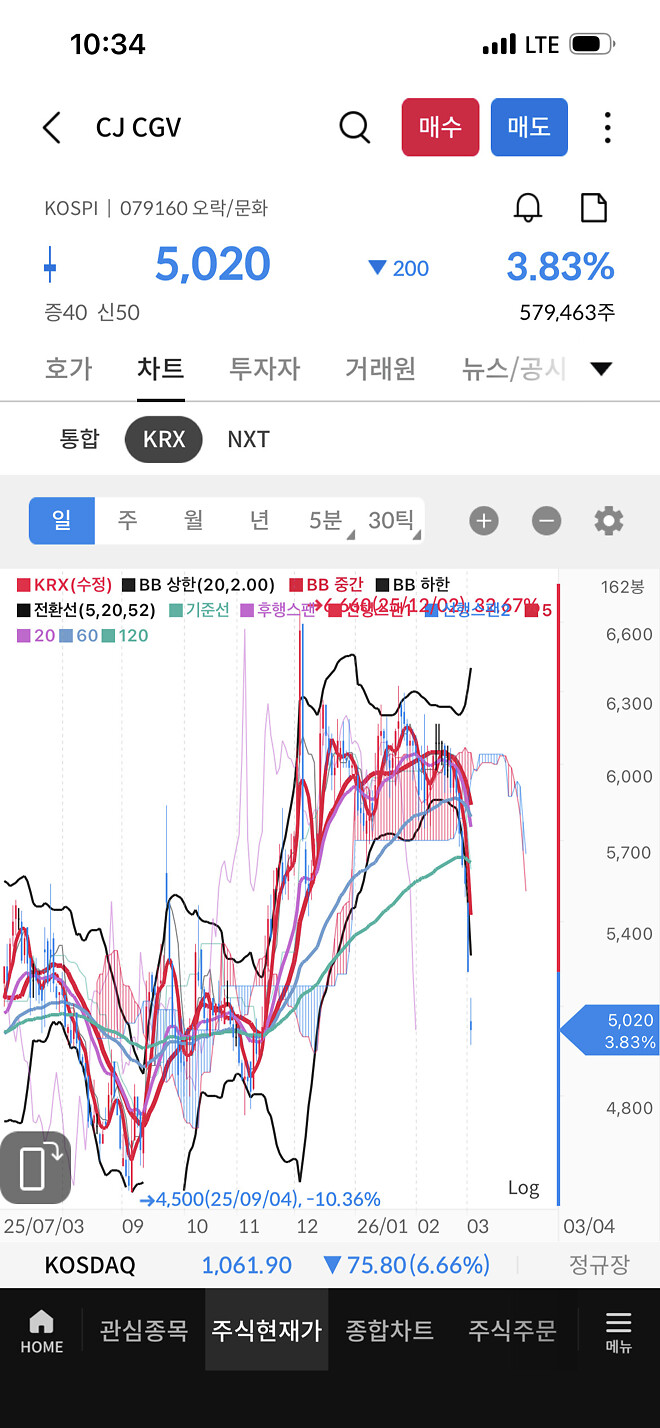
Task: Open the 투자자 tab
Action: click(265, 368)
